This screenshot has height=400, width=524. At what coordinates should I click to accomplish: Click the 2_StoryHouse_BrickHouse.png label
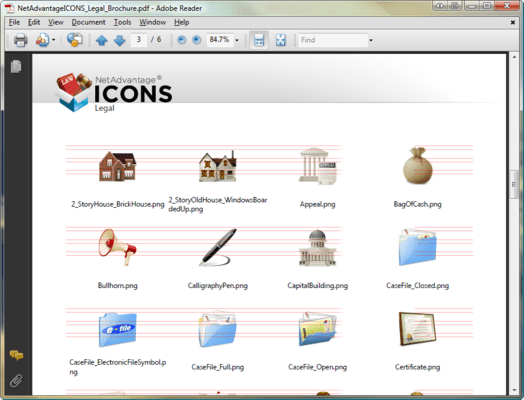coord(118,204)
